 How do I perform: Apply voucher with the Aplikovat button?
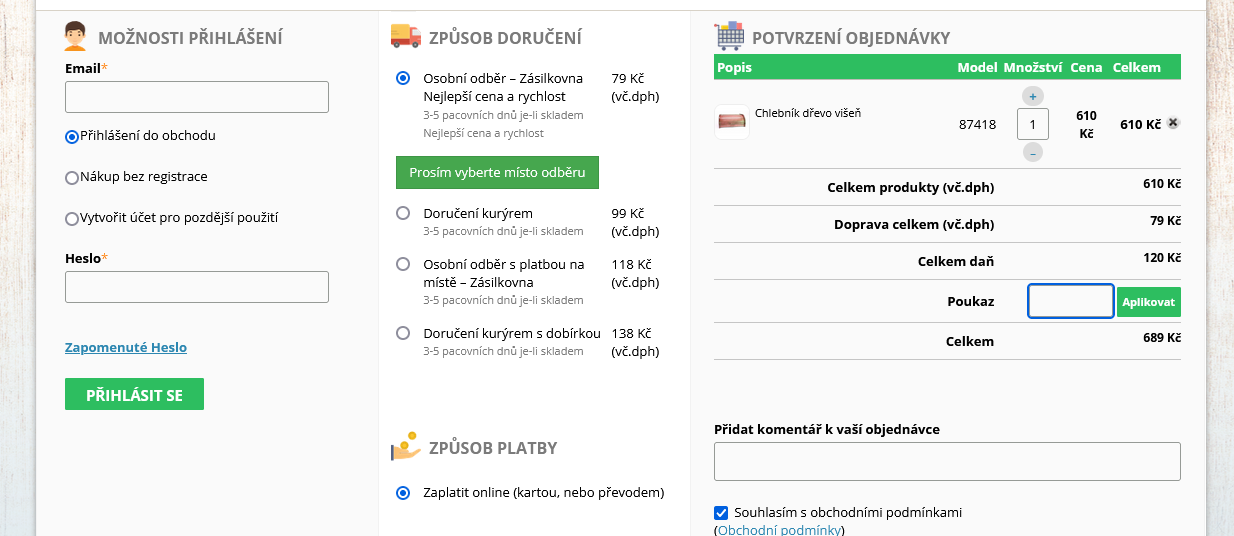(x=1148, y=301)
